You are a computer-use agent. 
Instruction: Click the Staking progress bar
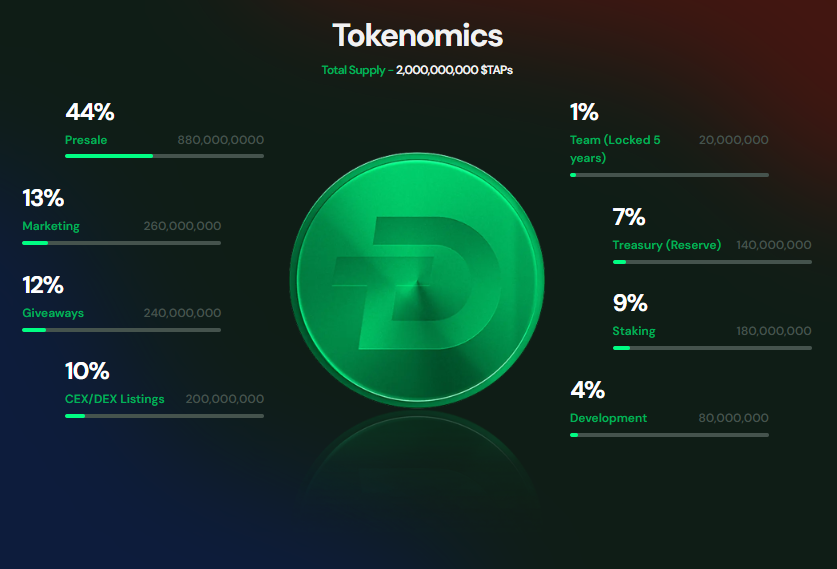[x=712, y=348]
